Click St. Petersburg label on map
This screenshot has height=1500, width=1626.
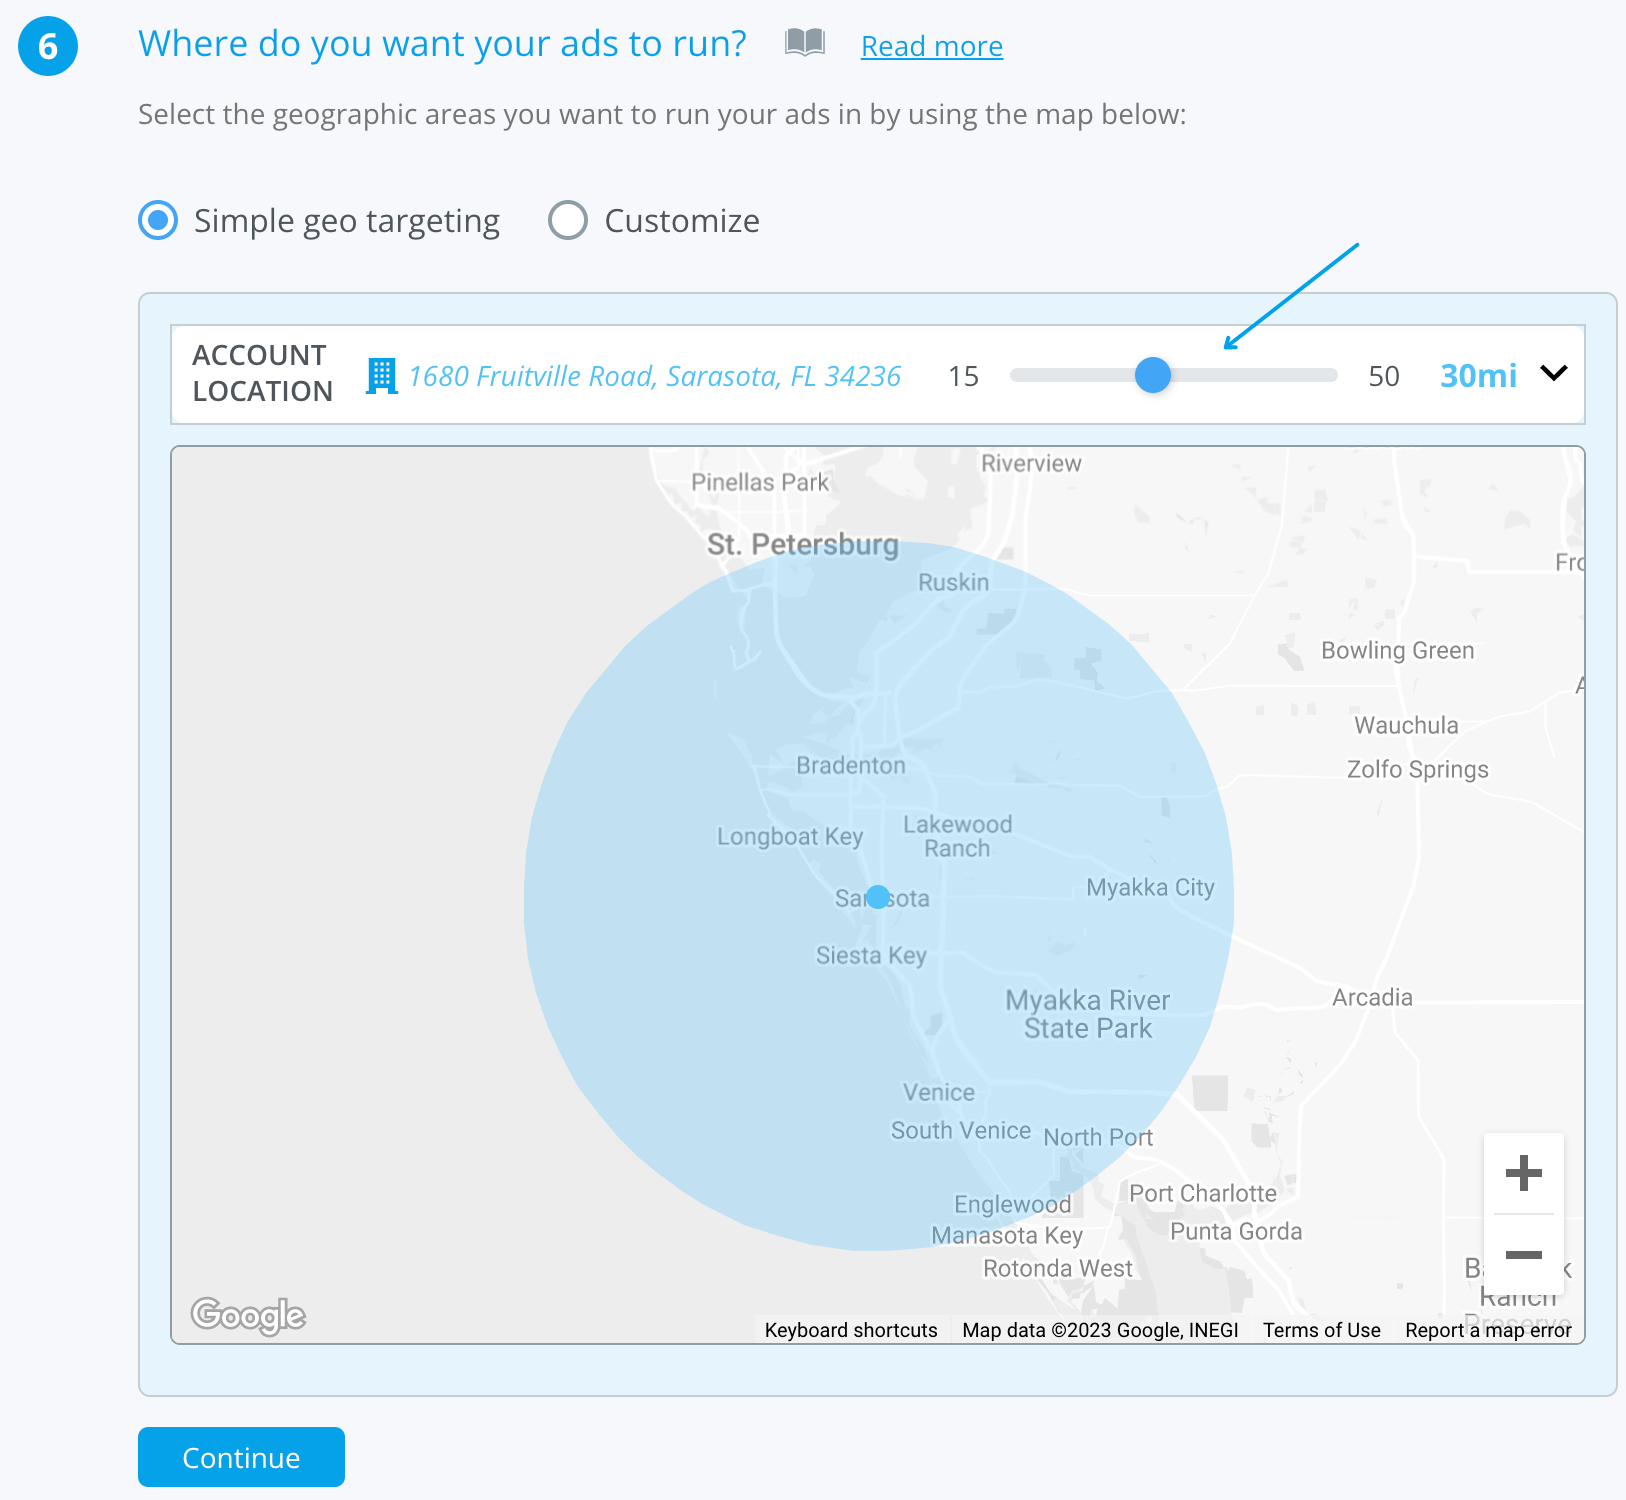pos(803,544)
